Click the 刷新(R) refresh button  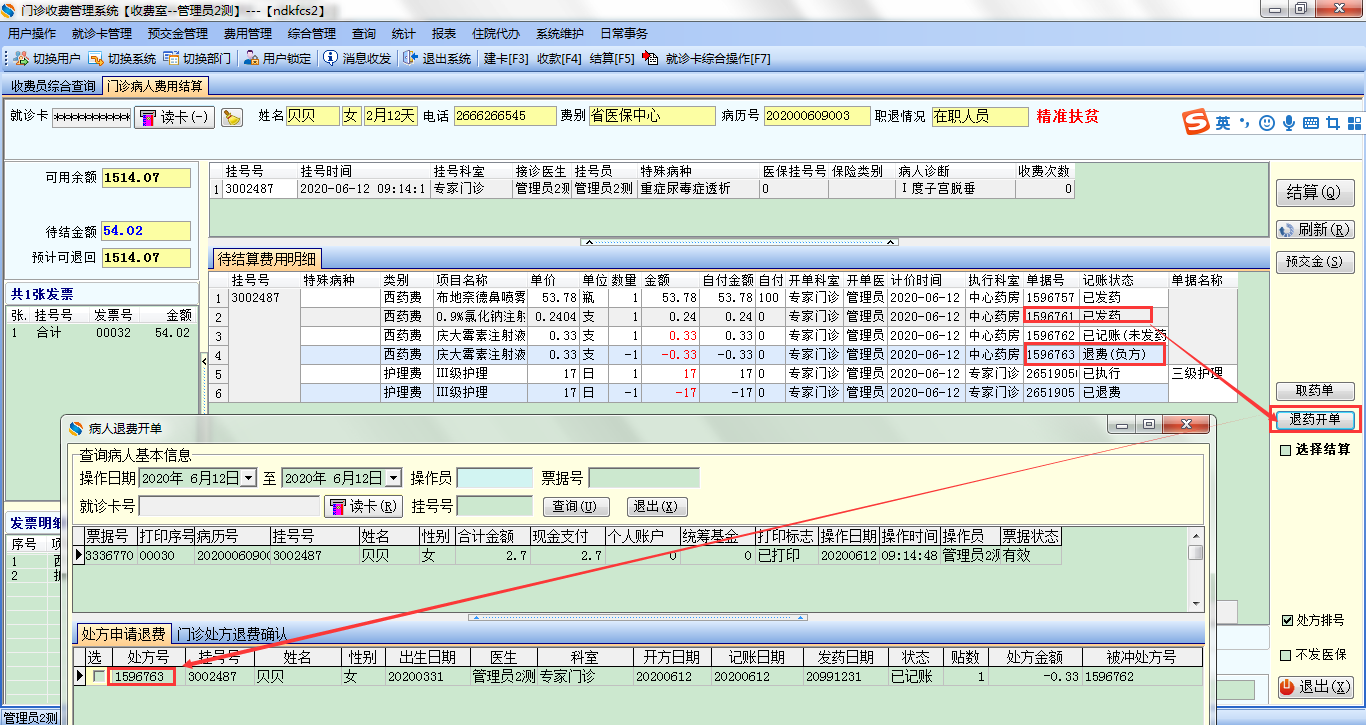coord(1314,230)
